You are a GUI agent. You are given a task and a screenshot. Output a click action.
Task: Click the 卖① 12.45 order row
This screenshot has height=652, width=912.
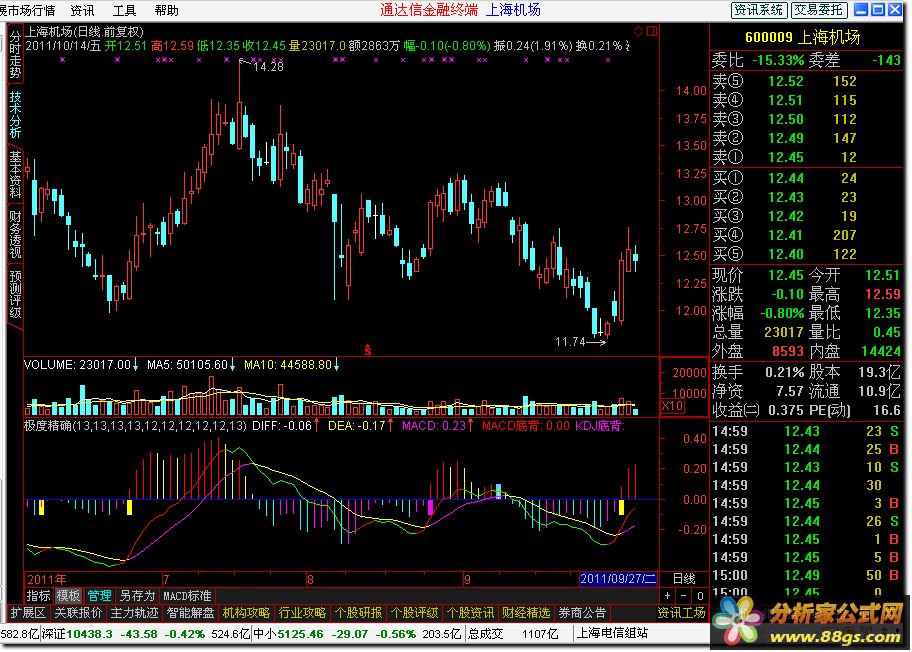(x=806, y=157)
